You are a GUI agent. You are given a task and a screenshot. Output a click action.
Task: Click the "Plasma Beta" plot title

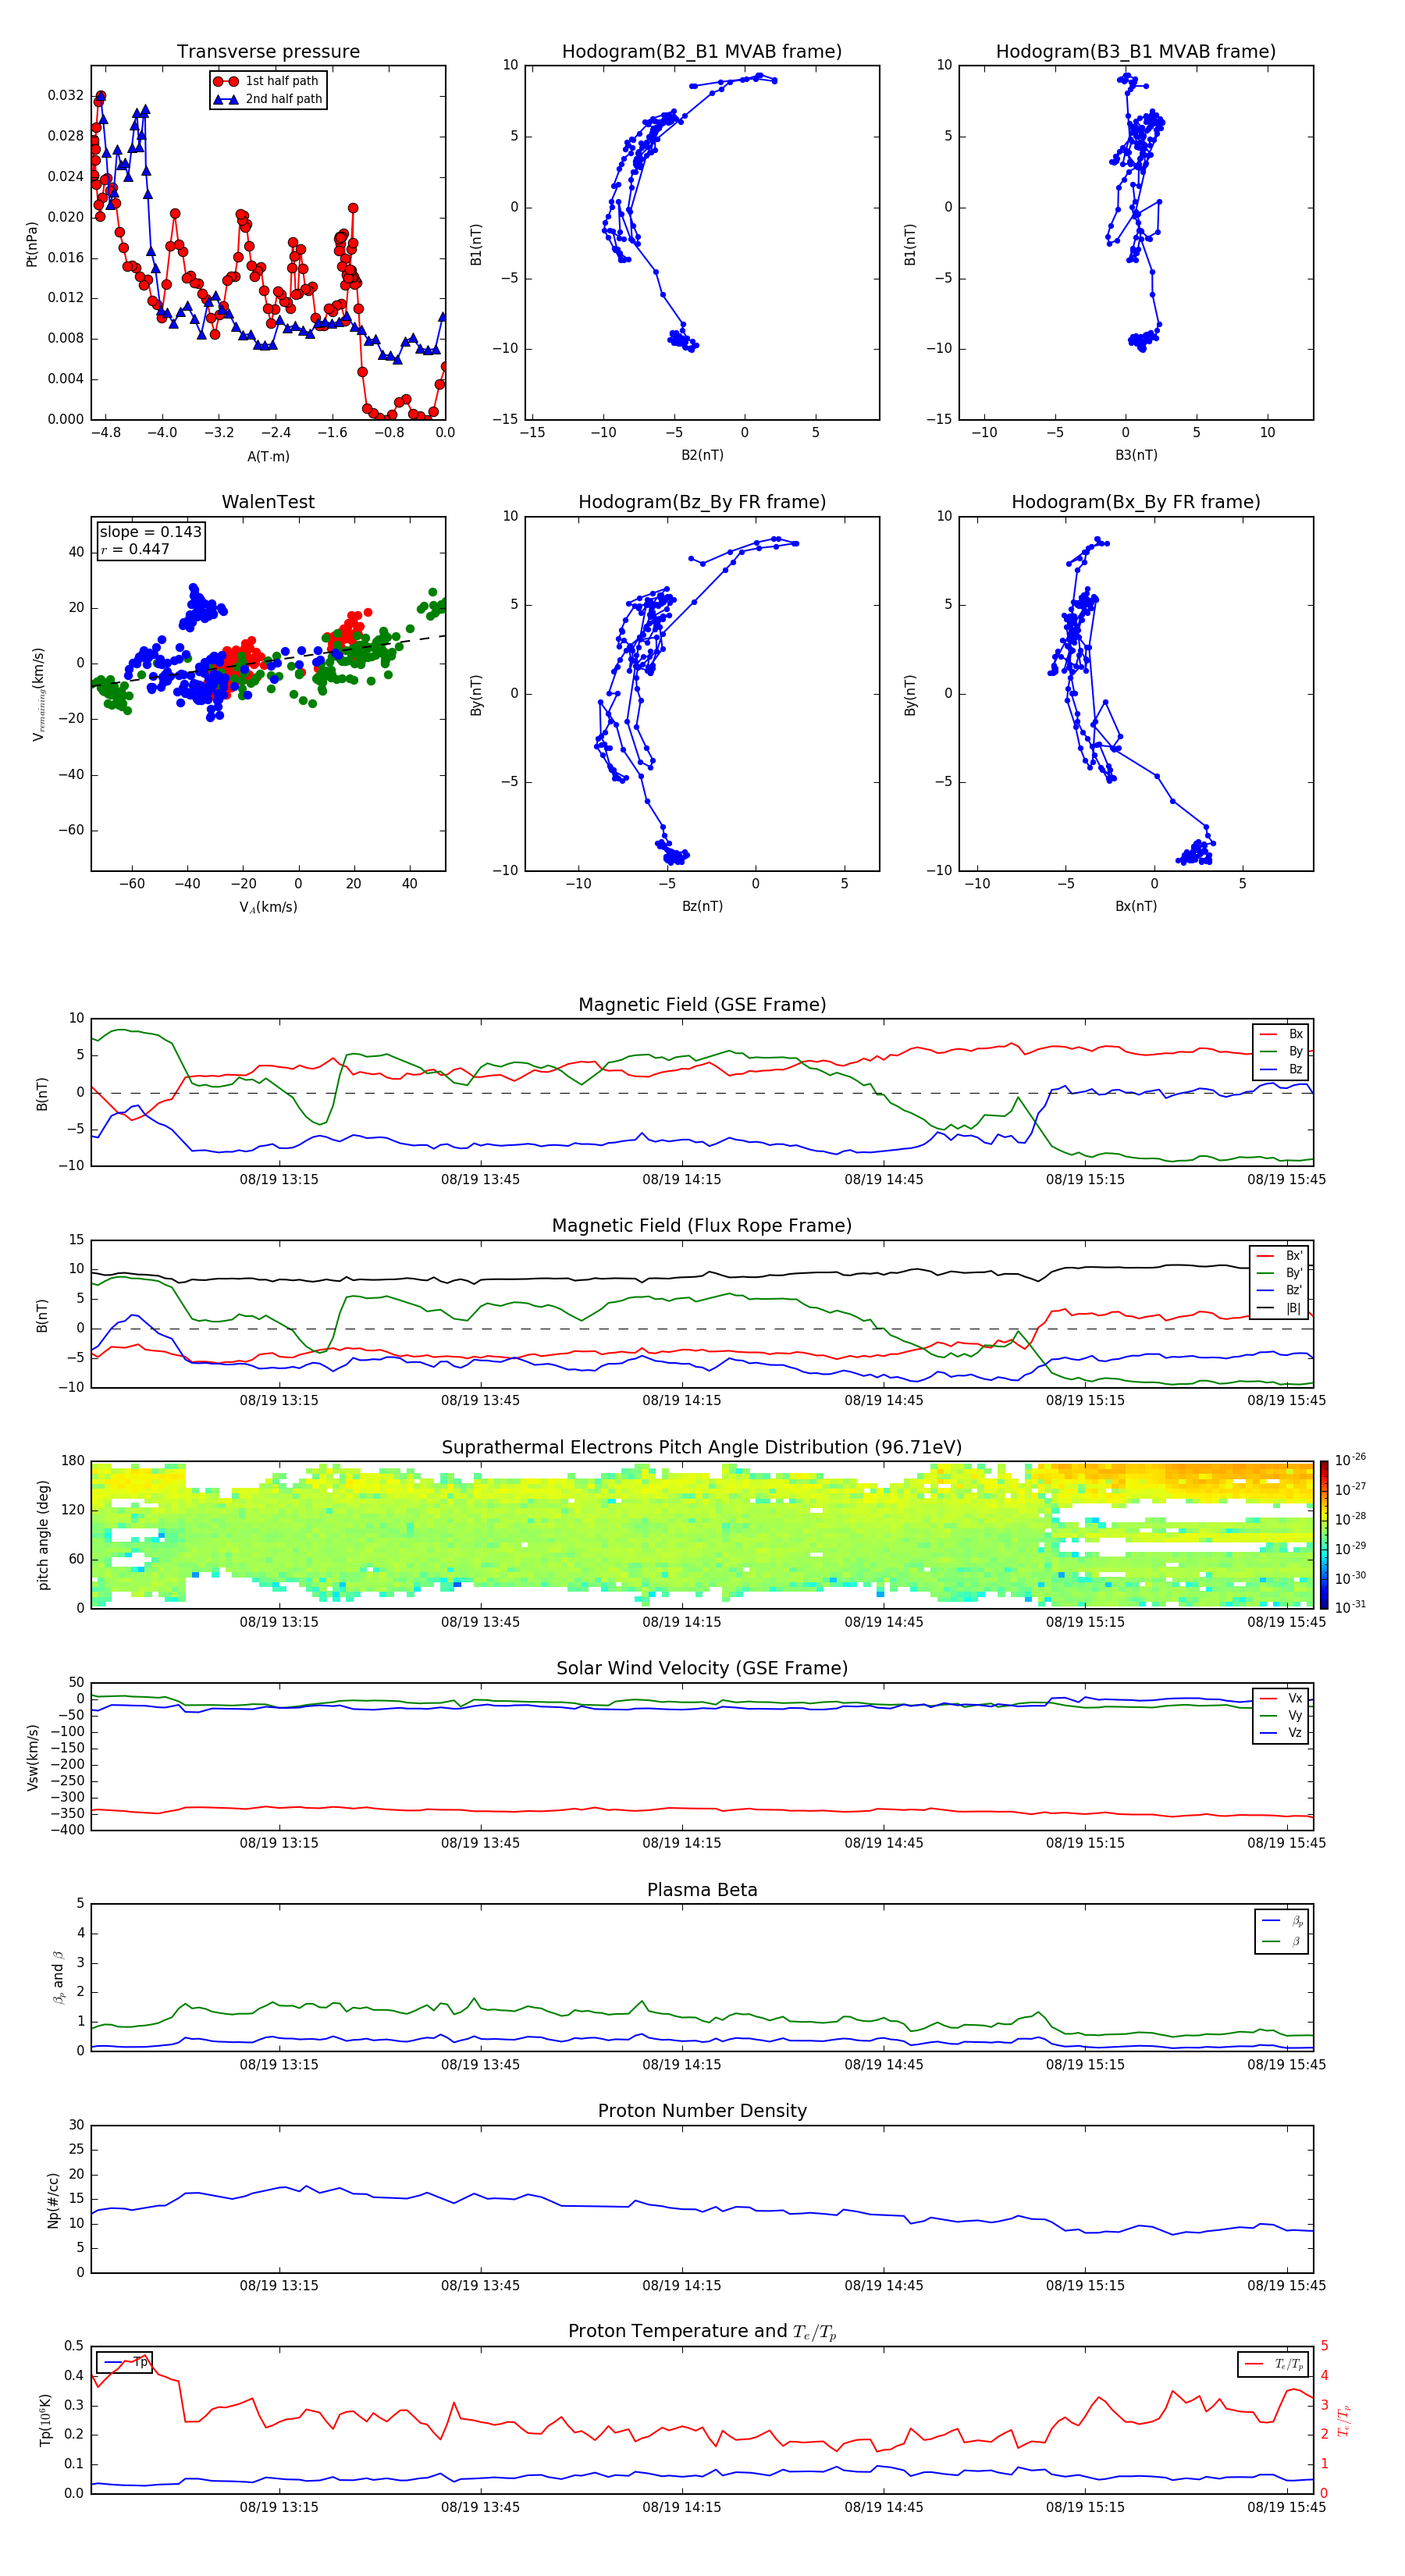coord(702,1891)
